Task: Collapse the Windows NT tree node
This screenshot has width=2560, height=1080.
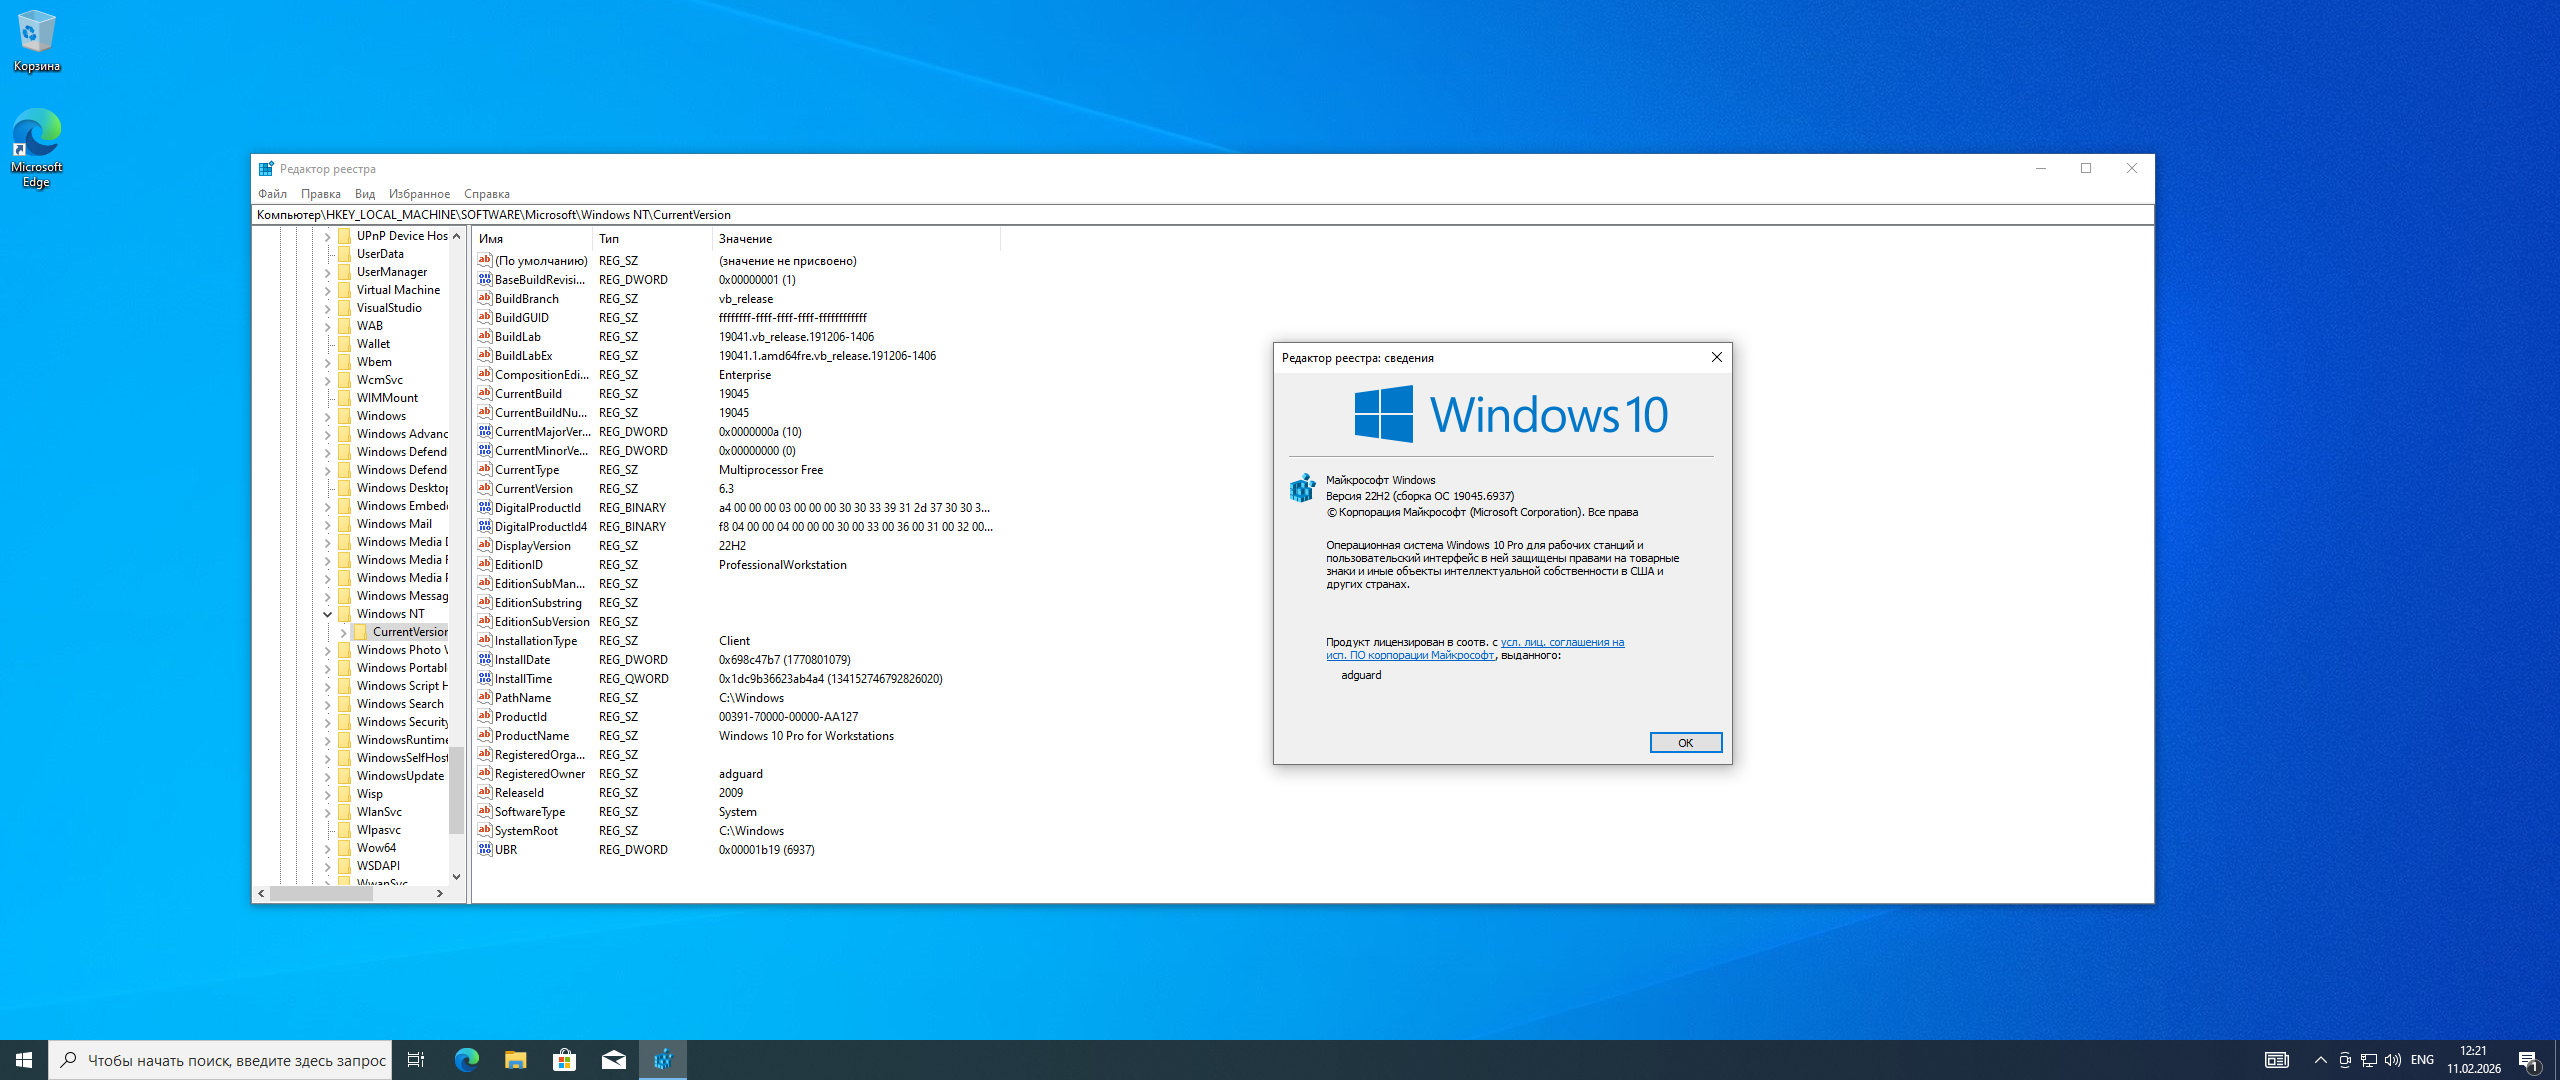Action: (327, 614)
